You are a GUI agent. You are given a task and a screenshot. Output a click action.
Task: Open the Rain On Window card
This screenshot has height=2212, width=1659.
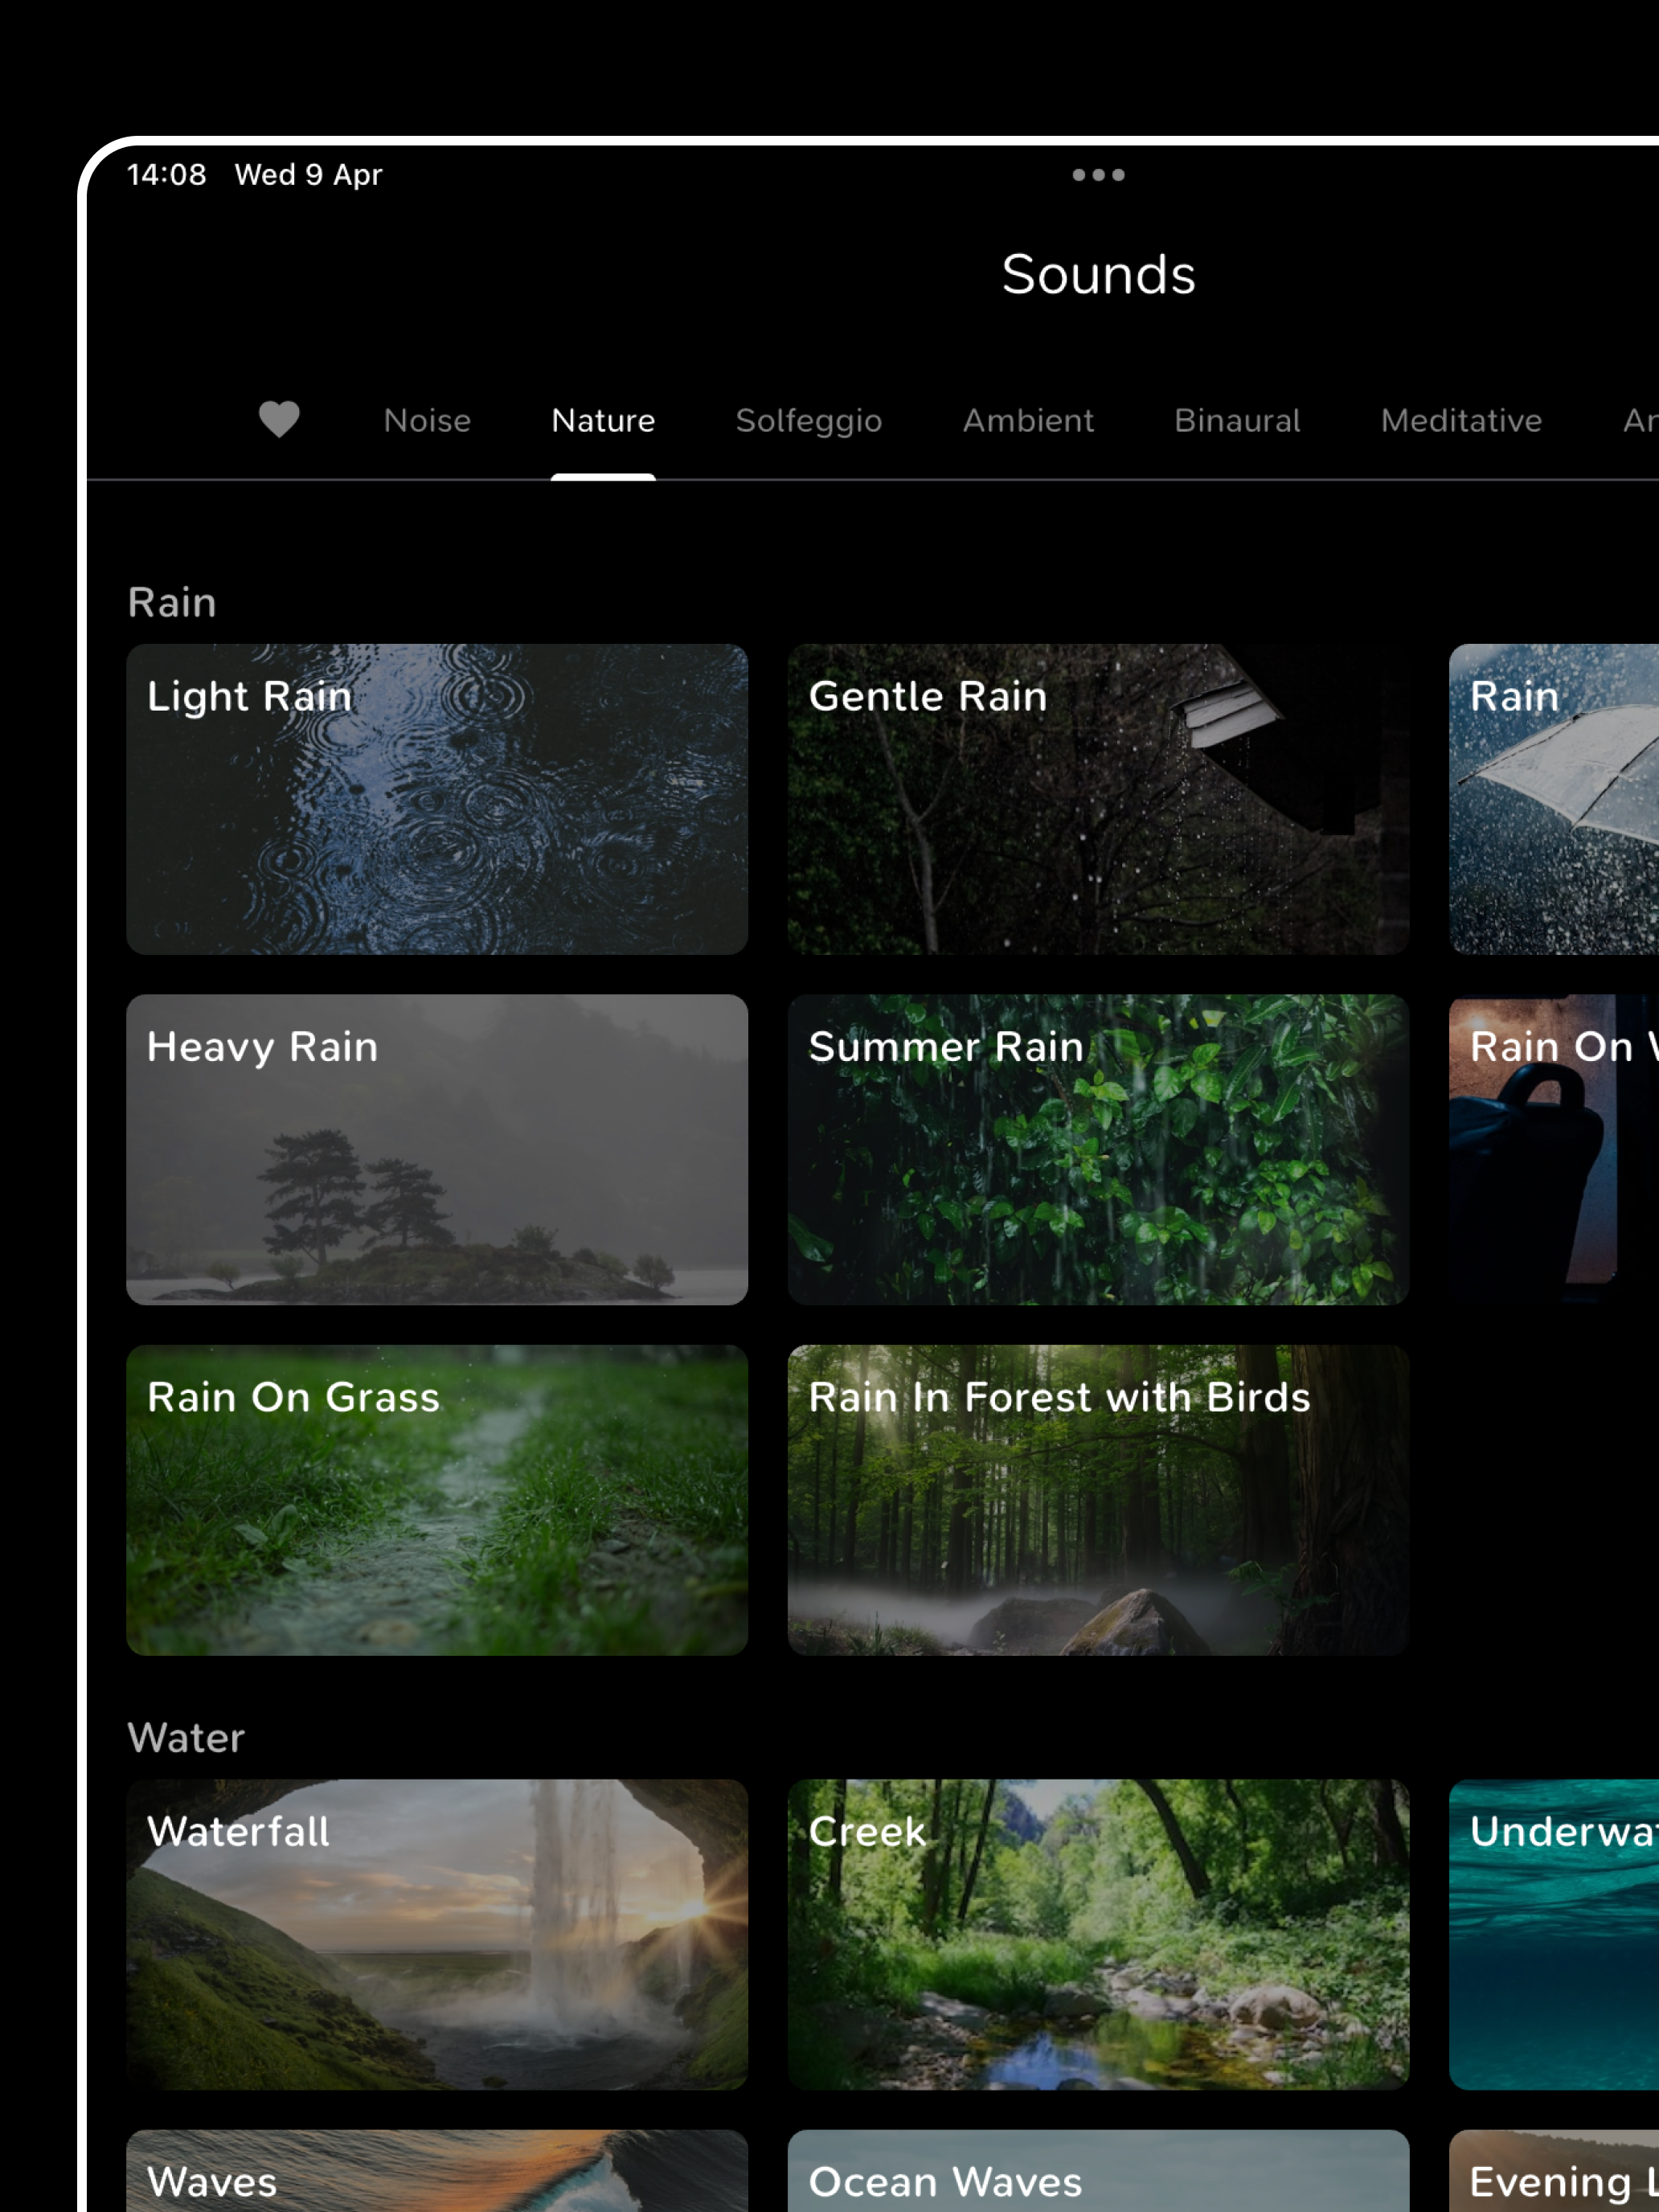point(1554,1149)
